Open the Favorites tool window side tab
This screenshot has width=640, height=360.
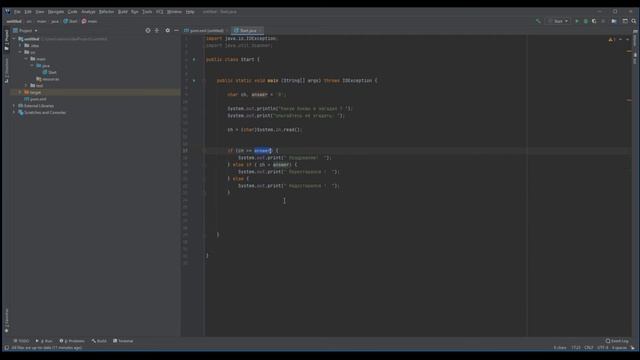pos(6,320)
